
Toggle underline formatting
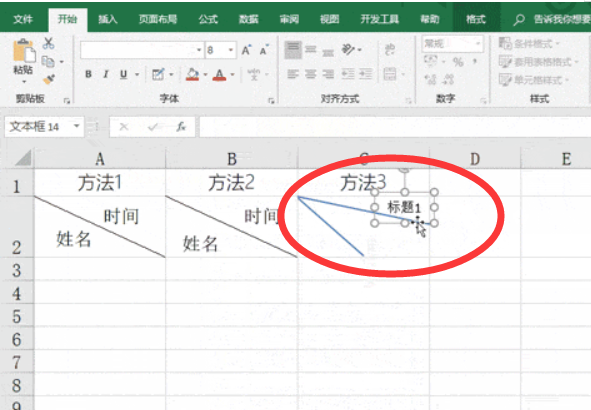pos(123,74)
